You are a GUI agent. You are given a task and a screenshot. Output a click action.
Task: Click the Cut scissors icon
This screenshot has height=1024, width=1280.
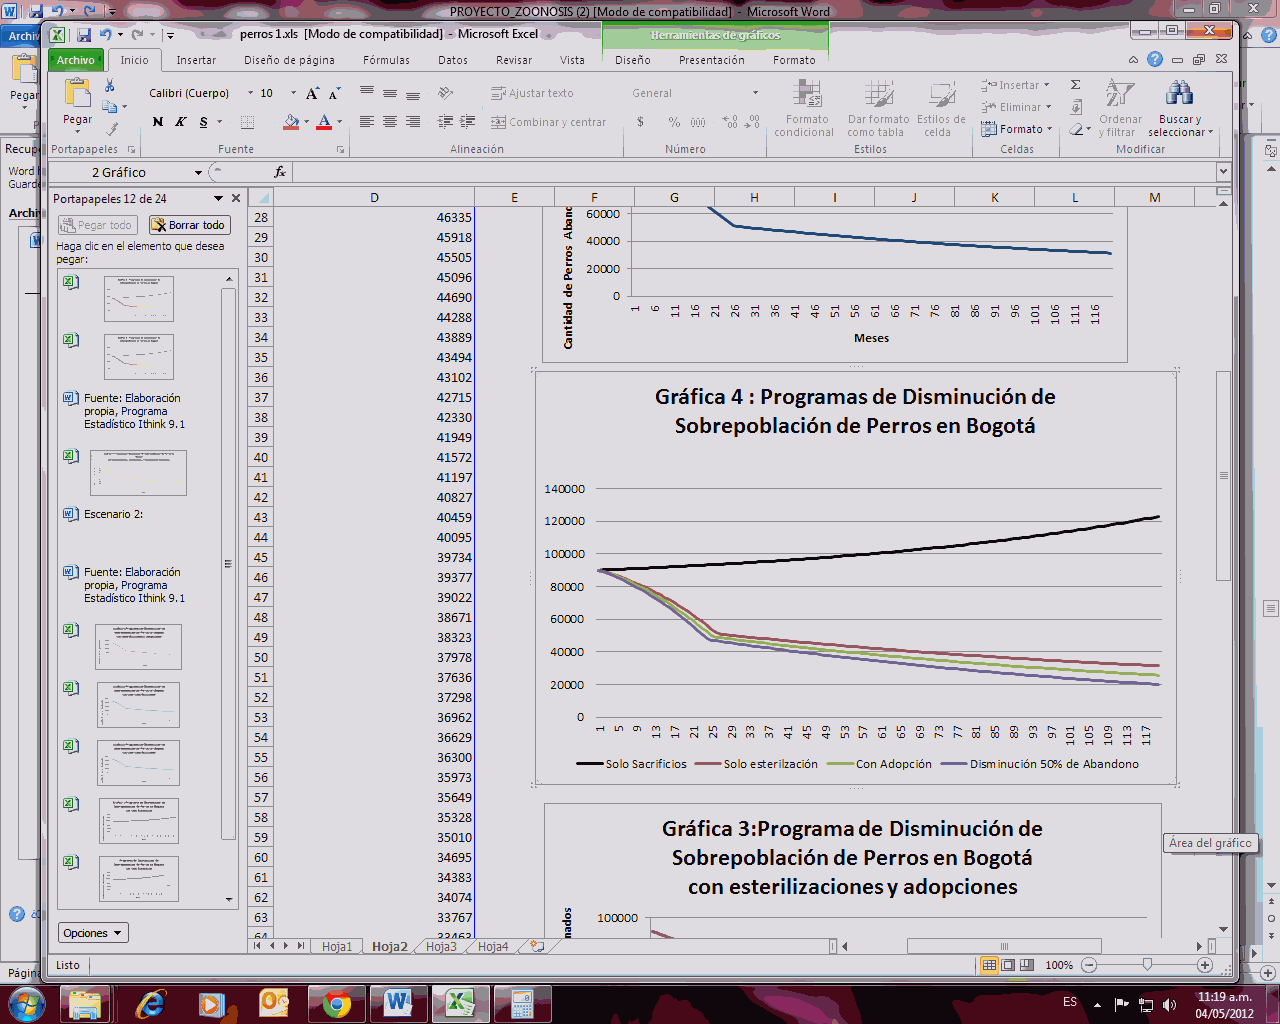[110, 86]
